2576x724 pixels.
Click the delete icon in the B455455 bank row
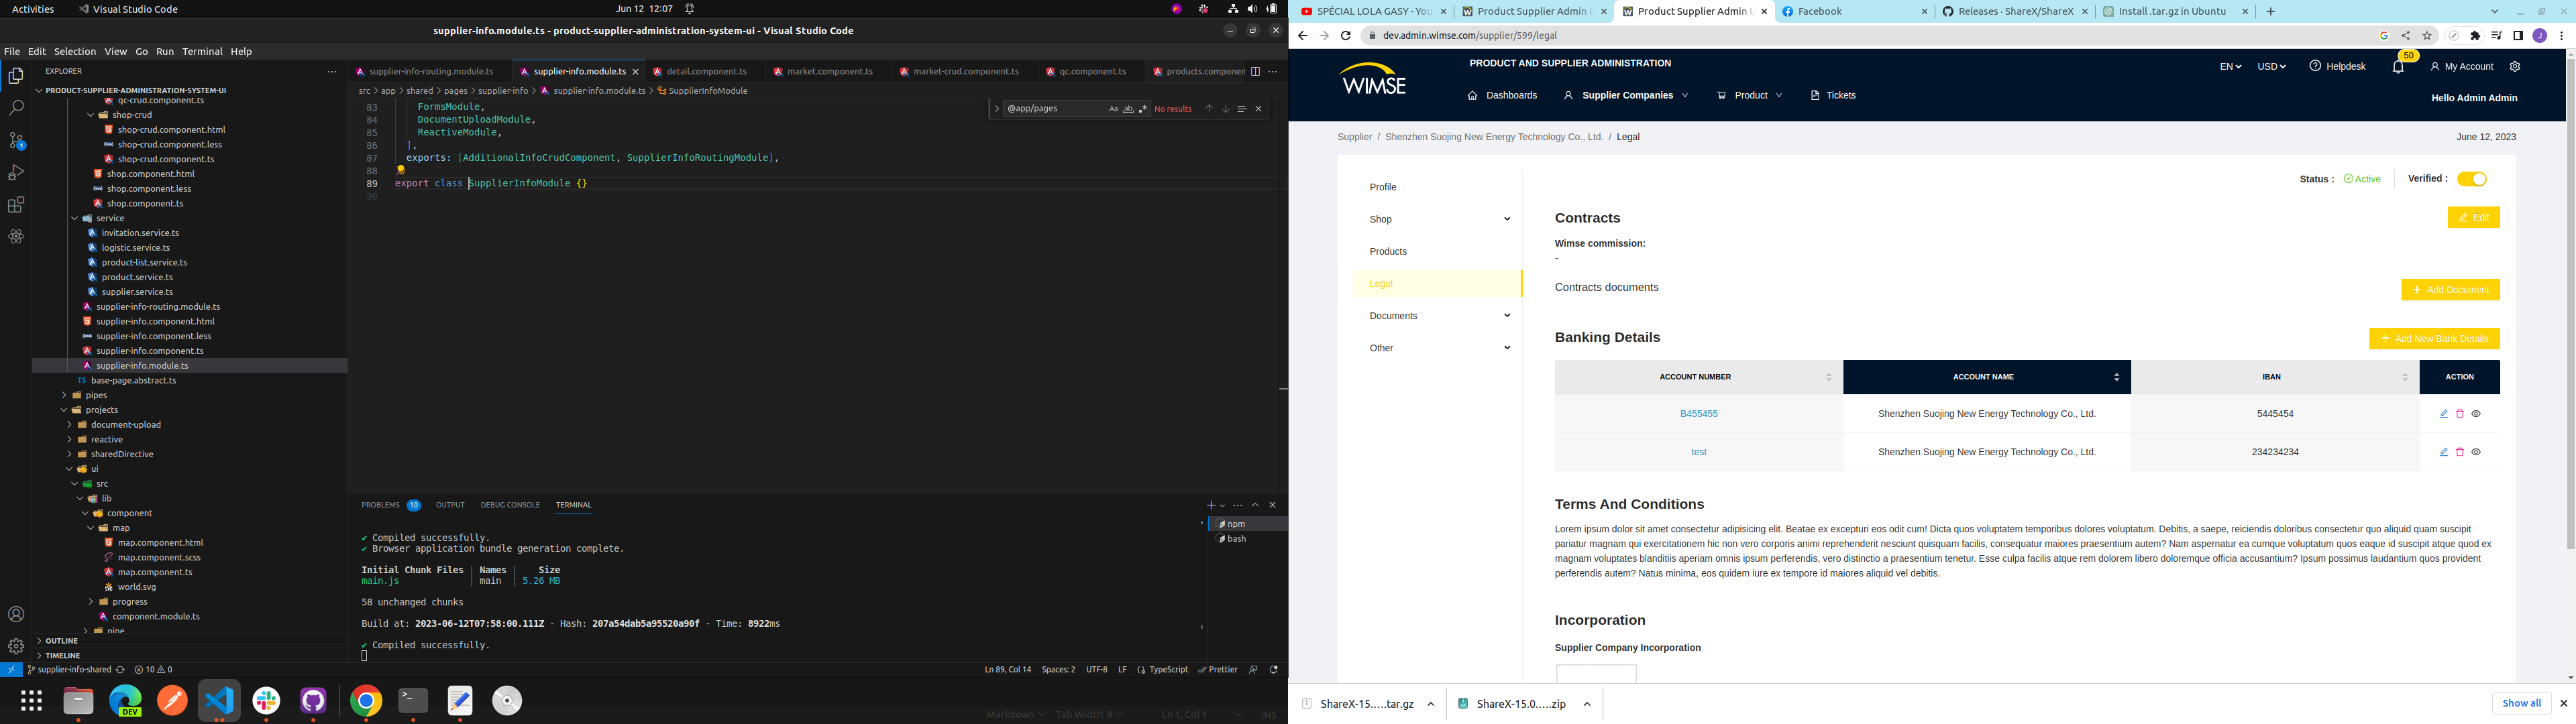click(2459, 414)
